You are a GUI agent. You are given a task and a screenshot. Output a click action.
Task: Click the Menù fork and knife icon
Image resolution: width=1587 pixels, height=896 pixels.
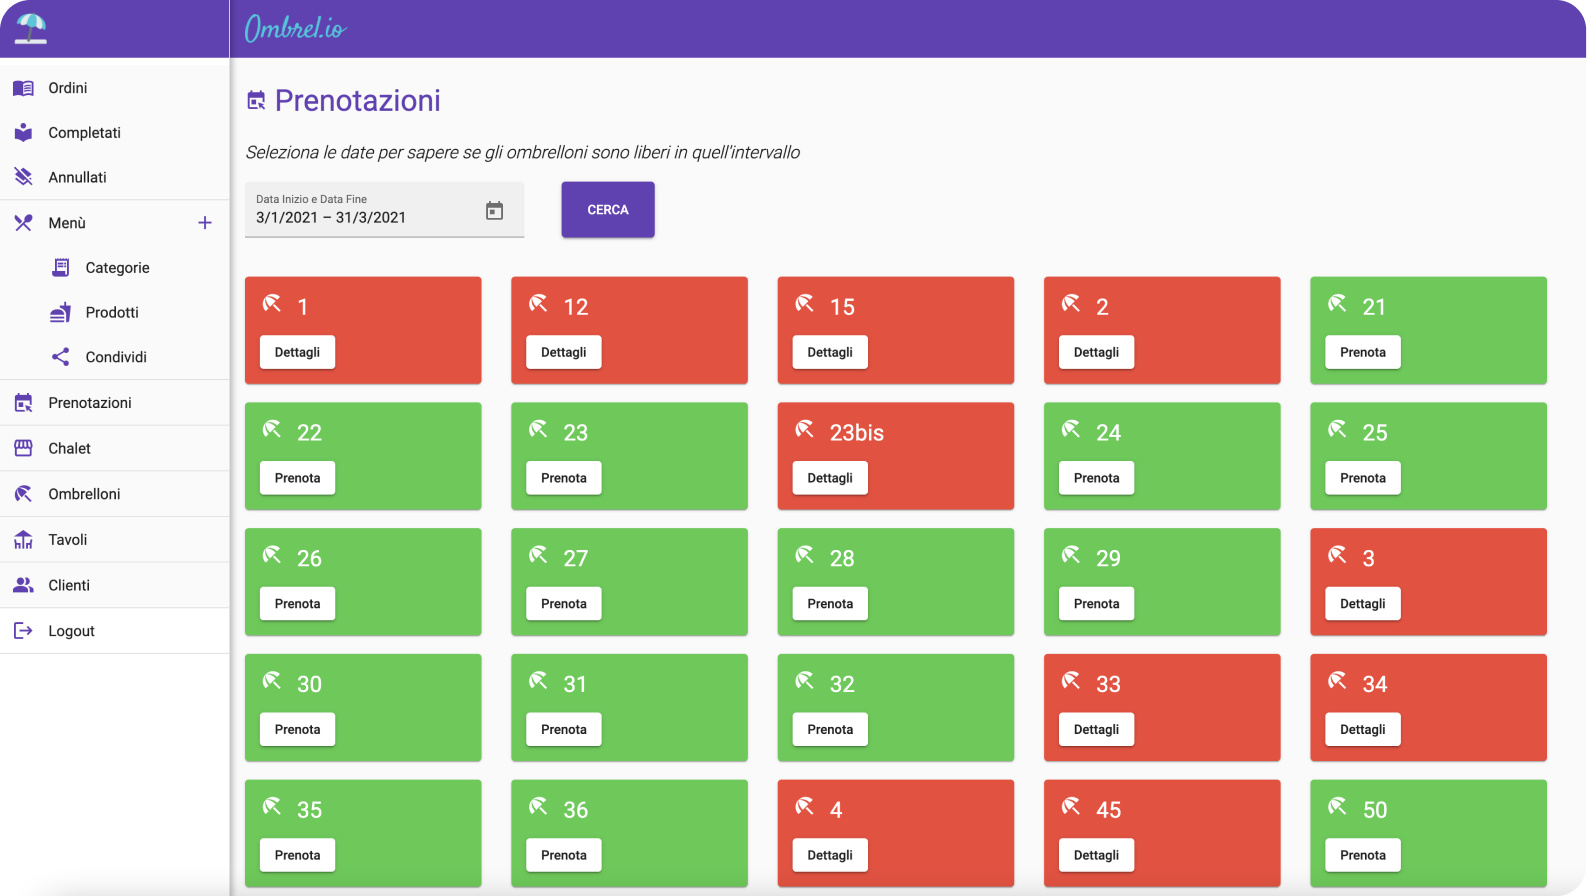23,223
